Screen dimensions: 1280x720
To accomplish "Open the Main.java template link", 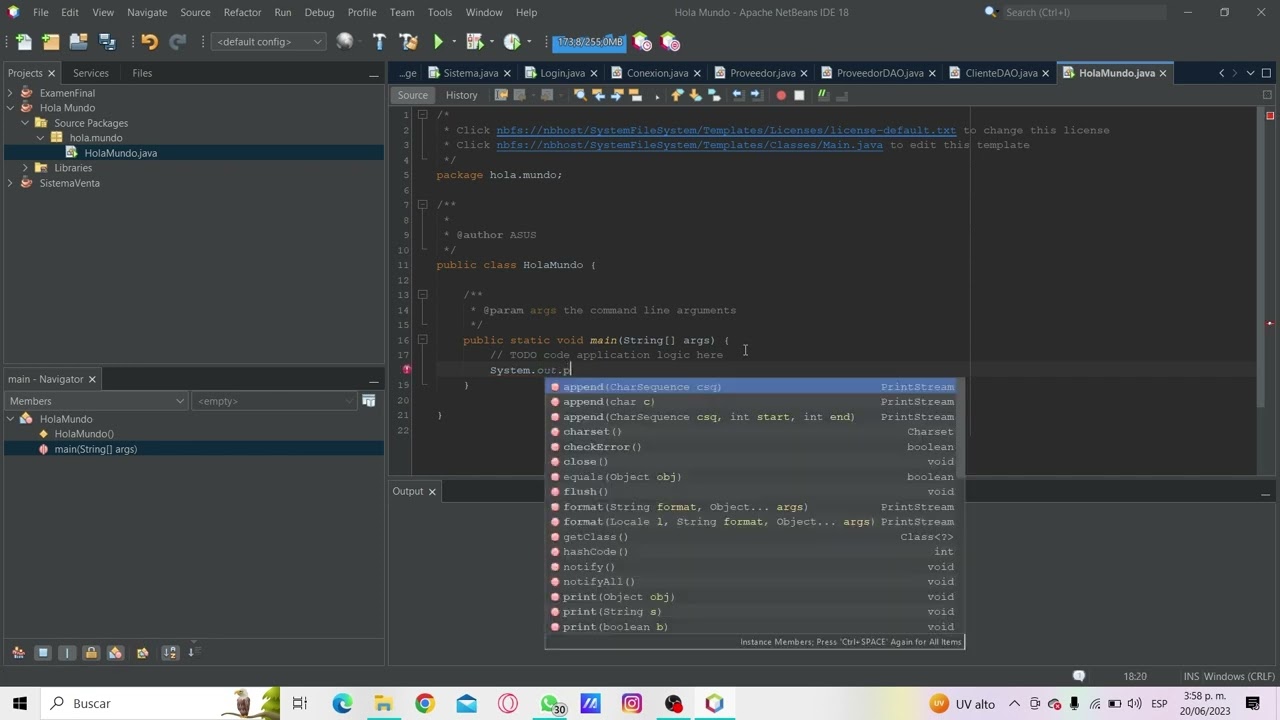I will pyautogui.click(x=690, y=145).
